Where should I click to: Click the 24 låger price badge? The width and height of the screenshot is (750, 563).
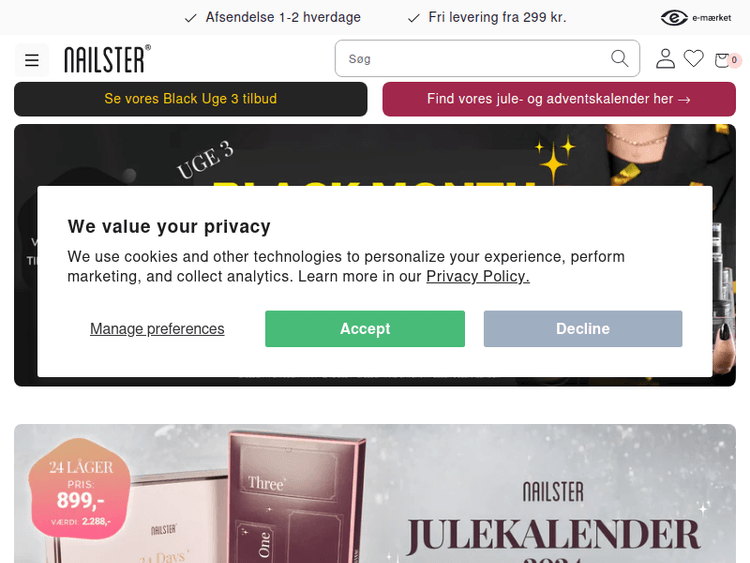(80, 488)
